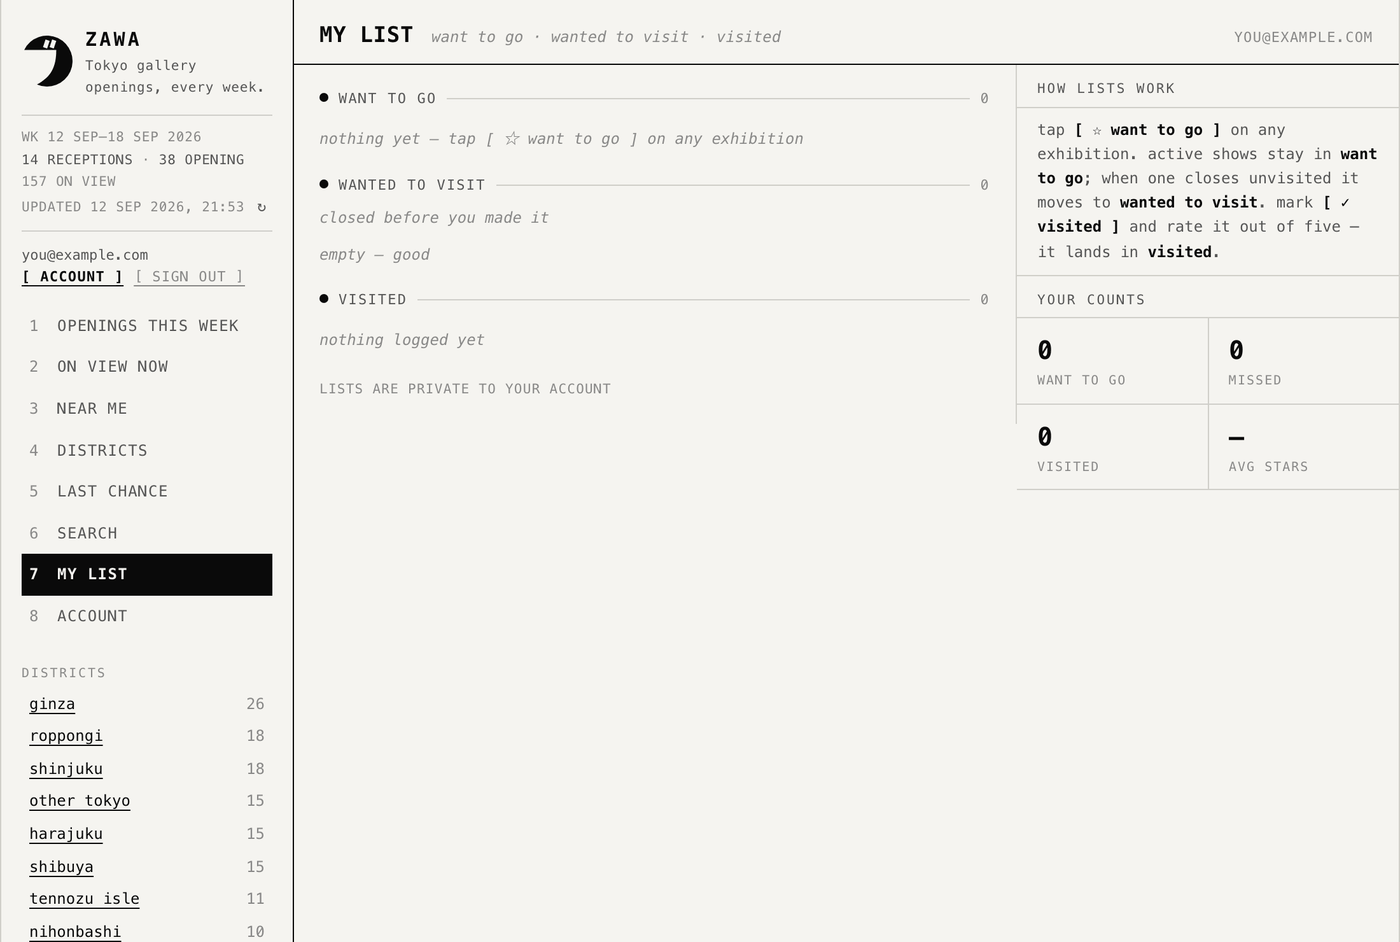Click you@example.com in the sidebar
This screenshot has height=942, width=1400.
click(85, 255)
